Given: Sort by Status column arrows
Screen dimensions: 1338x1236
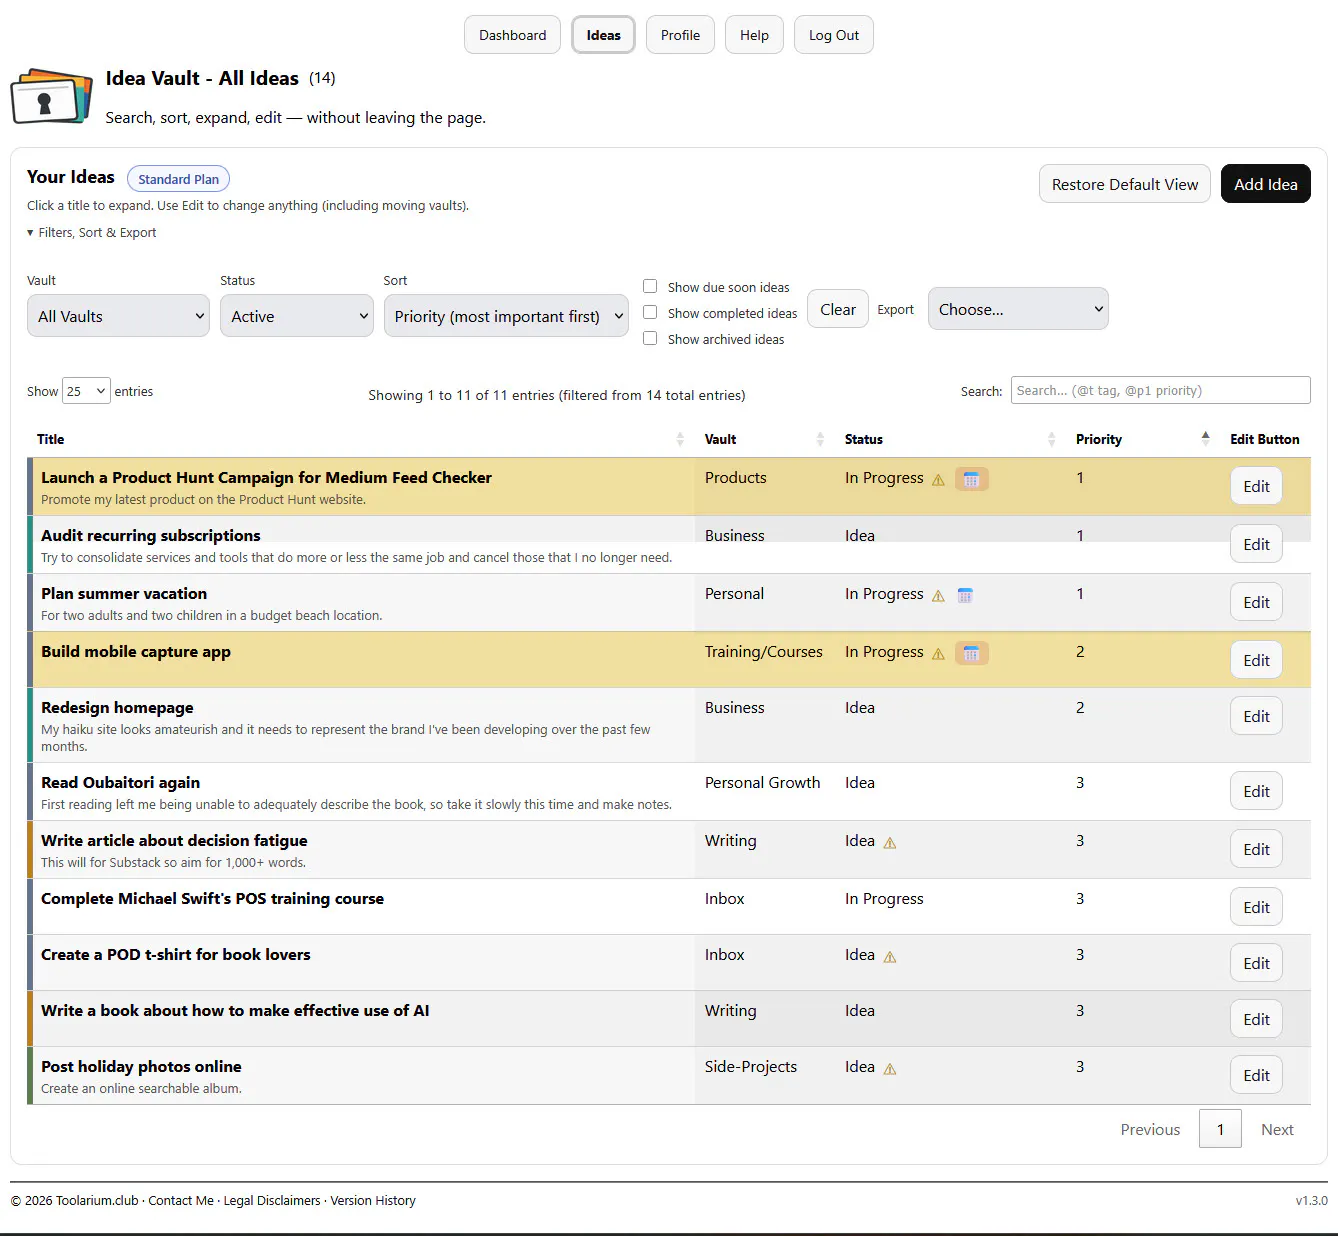Looking at the screenshot, I should 1051,439.
